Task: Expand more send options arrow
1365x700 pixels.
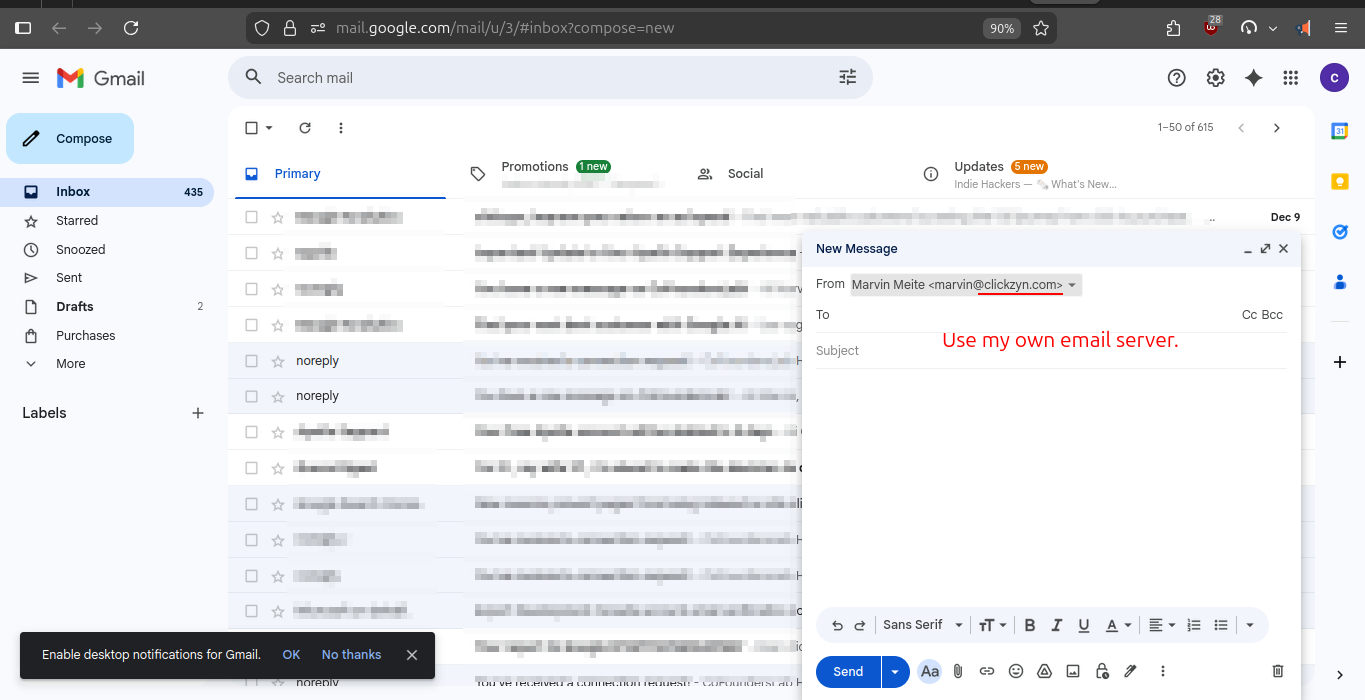Action: click(x=895, y=672)
